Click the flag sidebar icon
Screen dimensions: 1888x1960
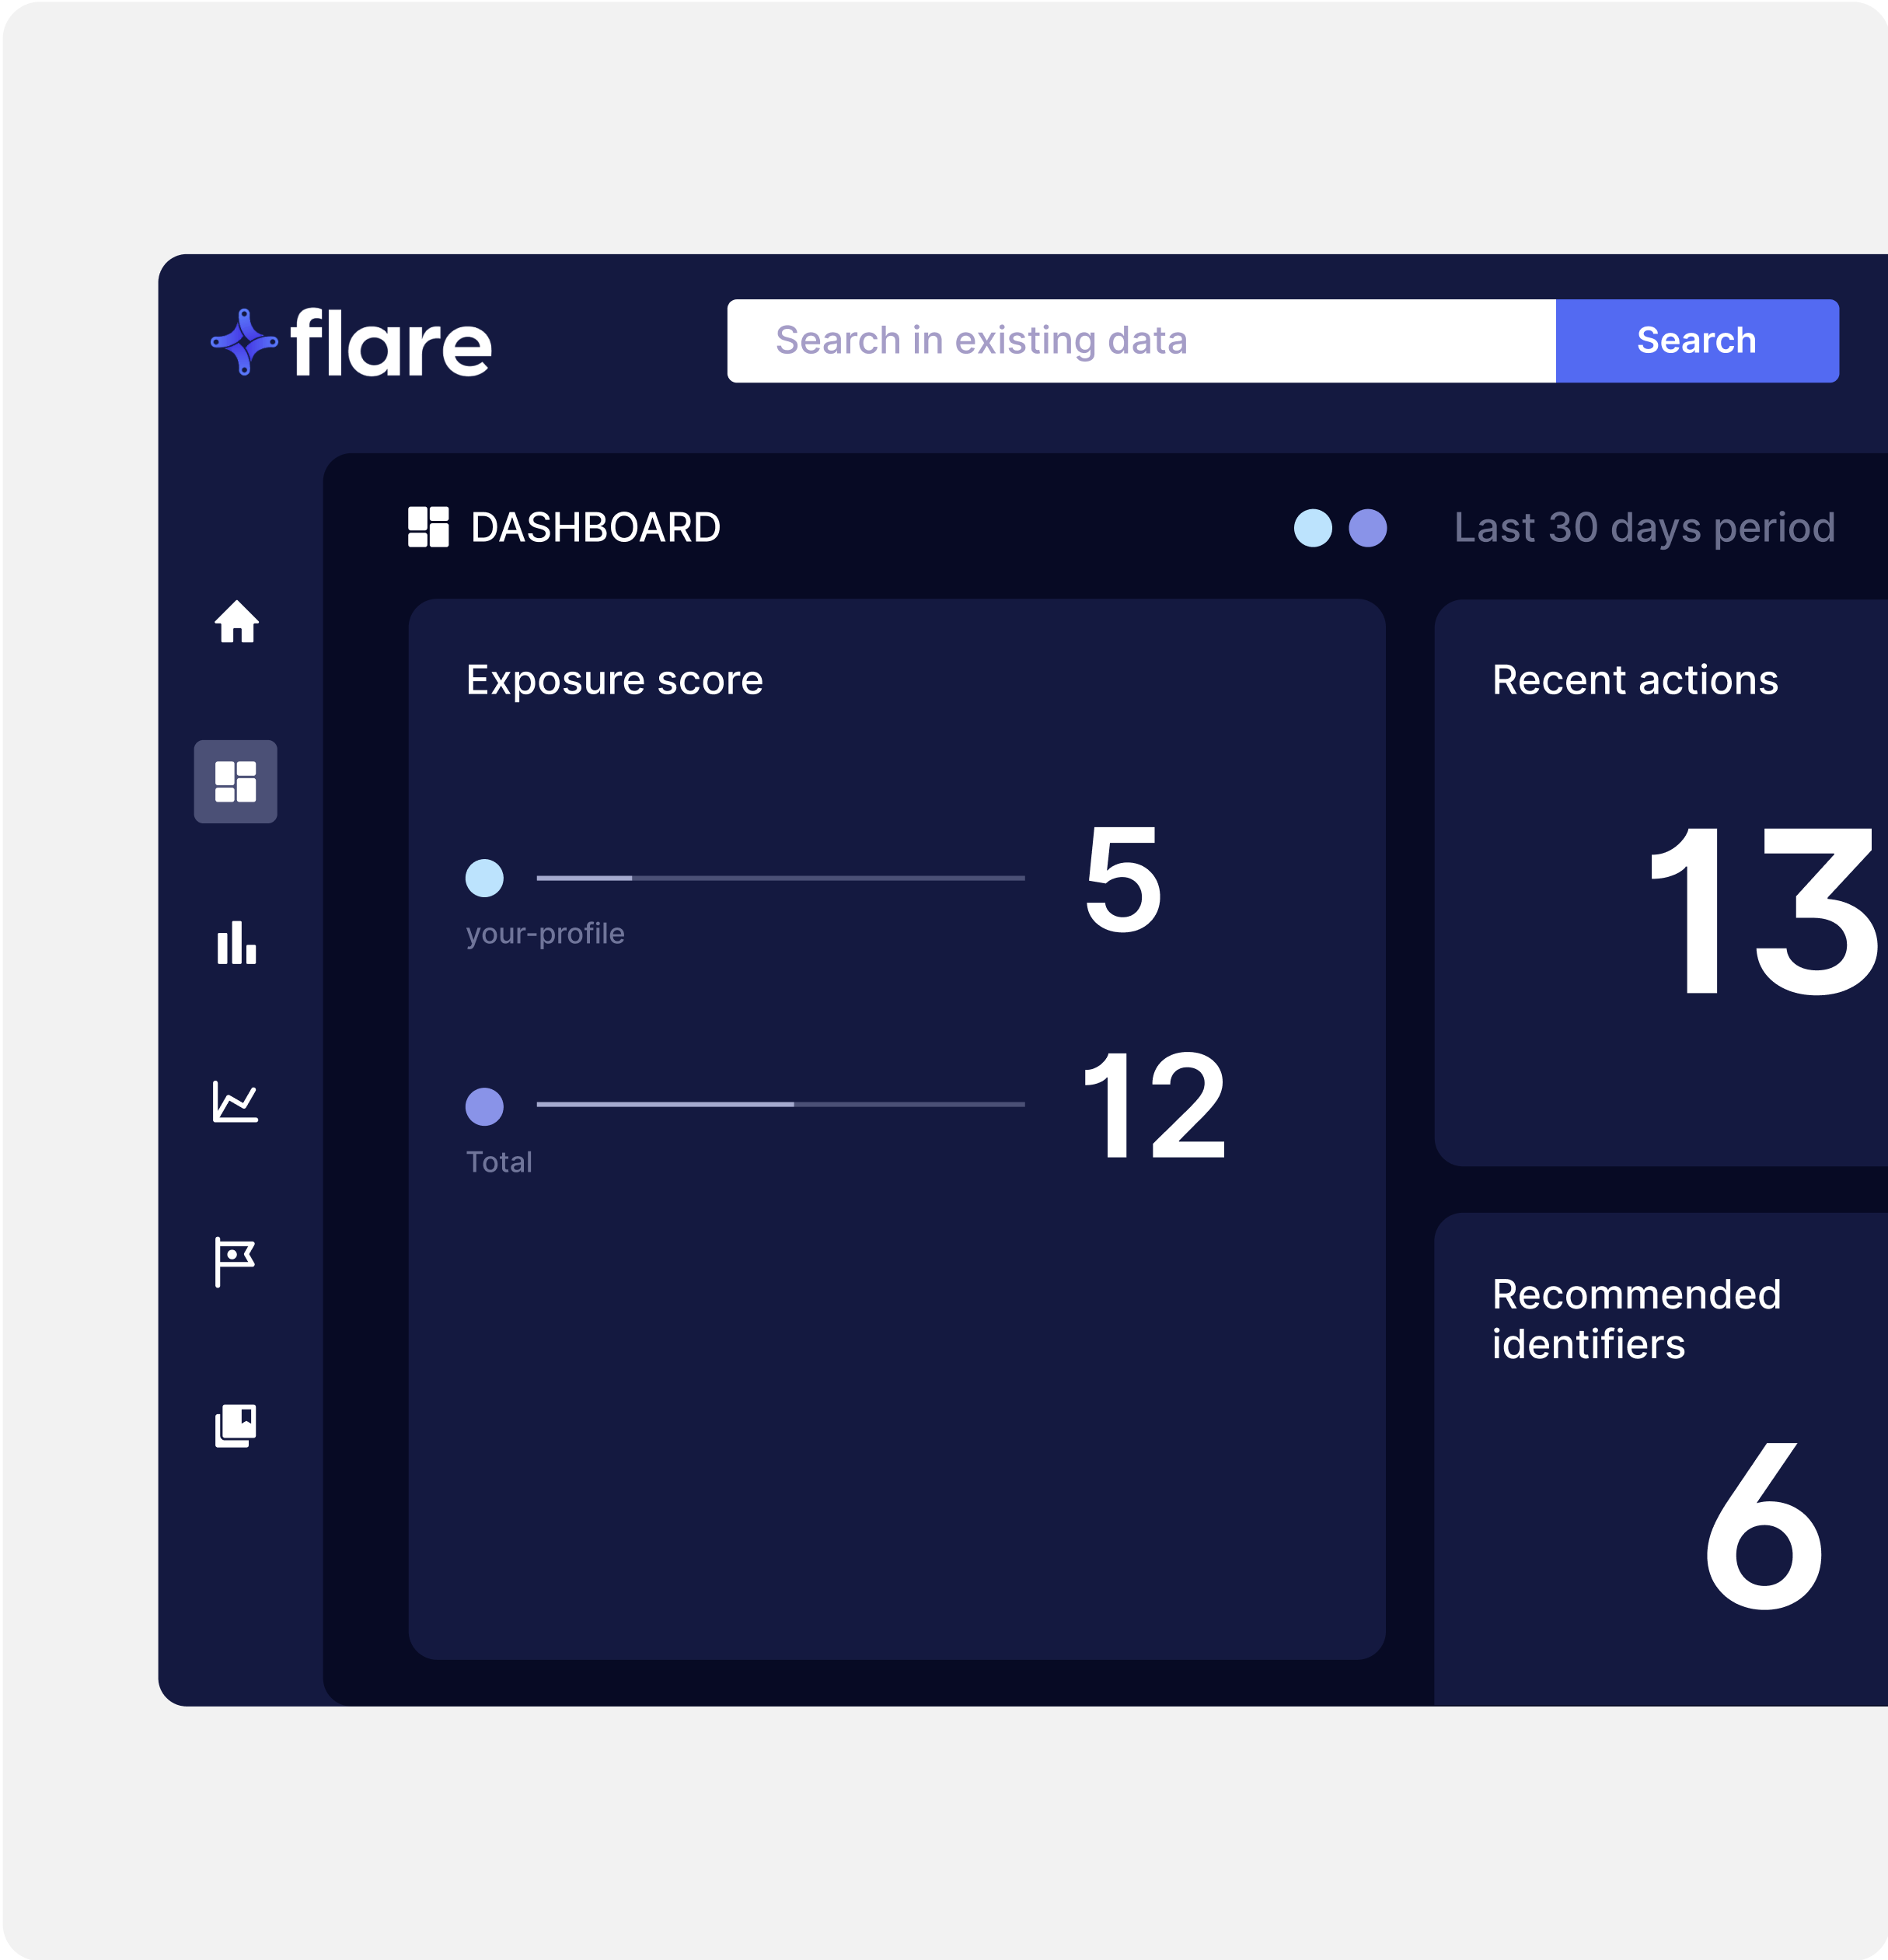click(x=235, y=1261)
